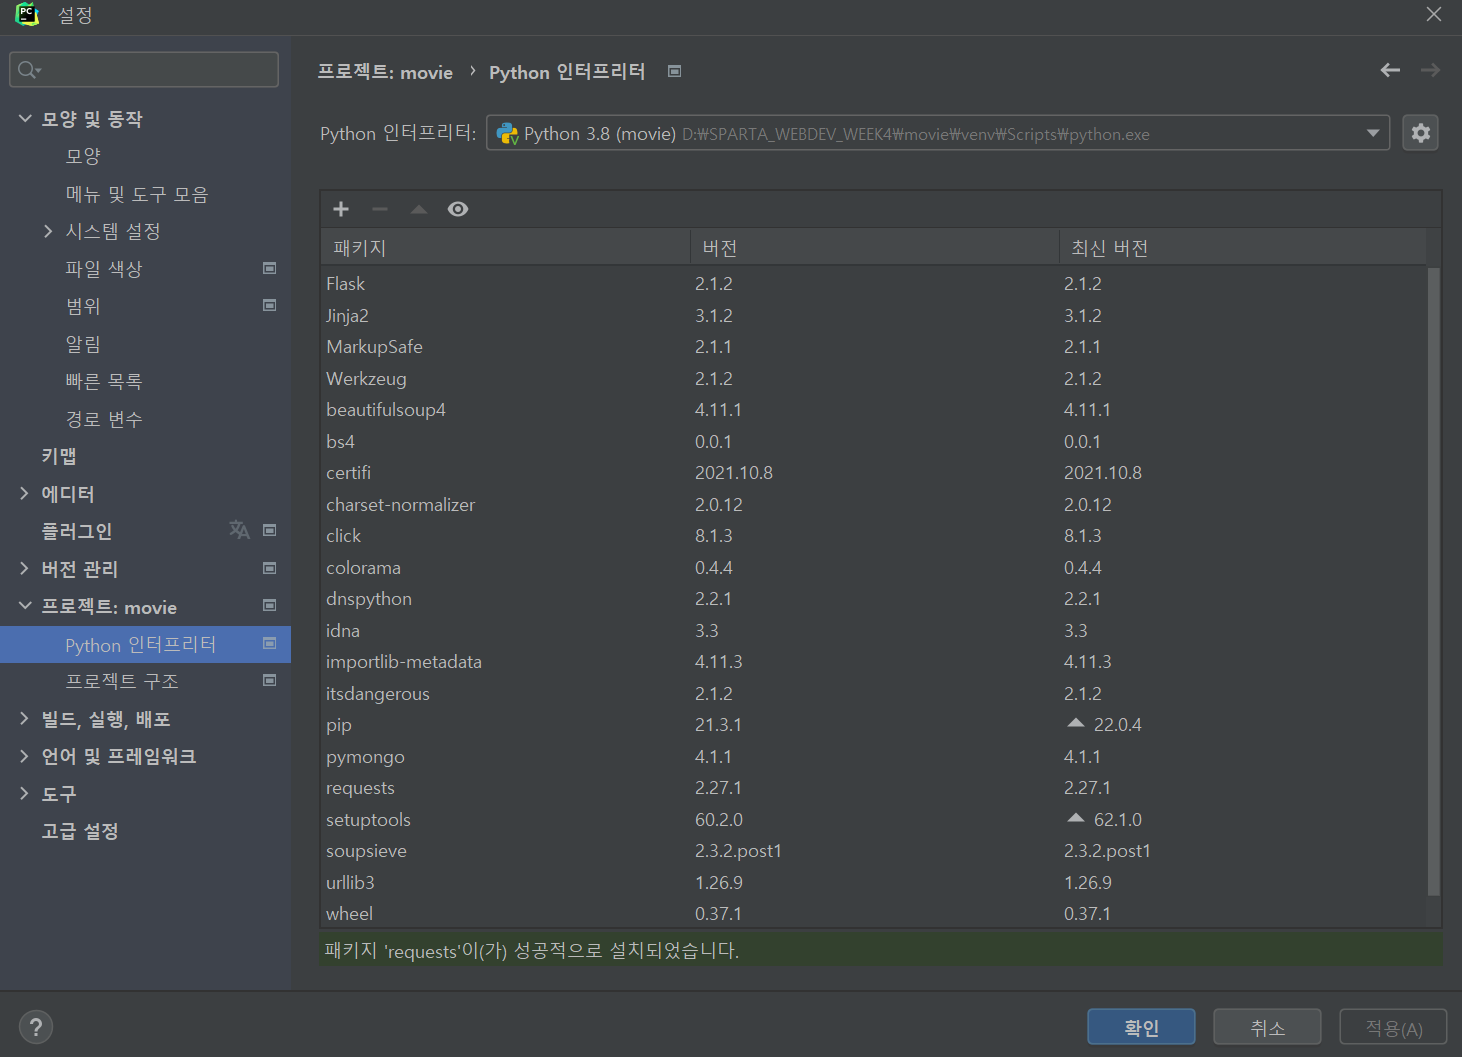Select the pymongo package row
The image size is (1462, 1057).
coord(873,757)
